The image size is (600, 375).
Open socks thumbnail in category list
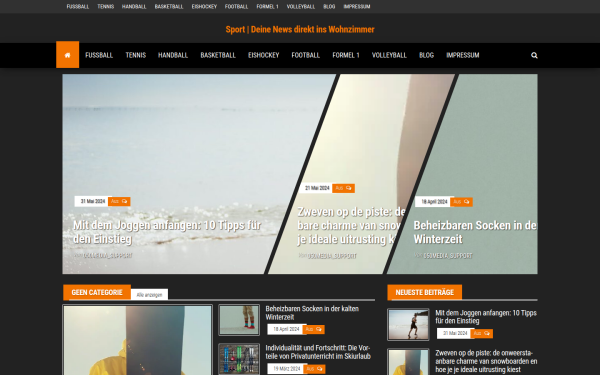pos(239,320)
